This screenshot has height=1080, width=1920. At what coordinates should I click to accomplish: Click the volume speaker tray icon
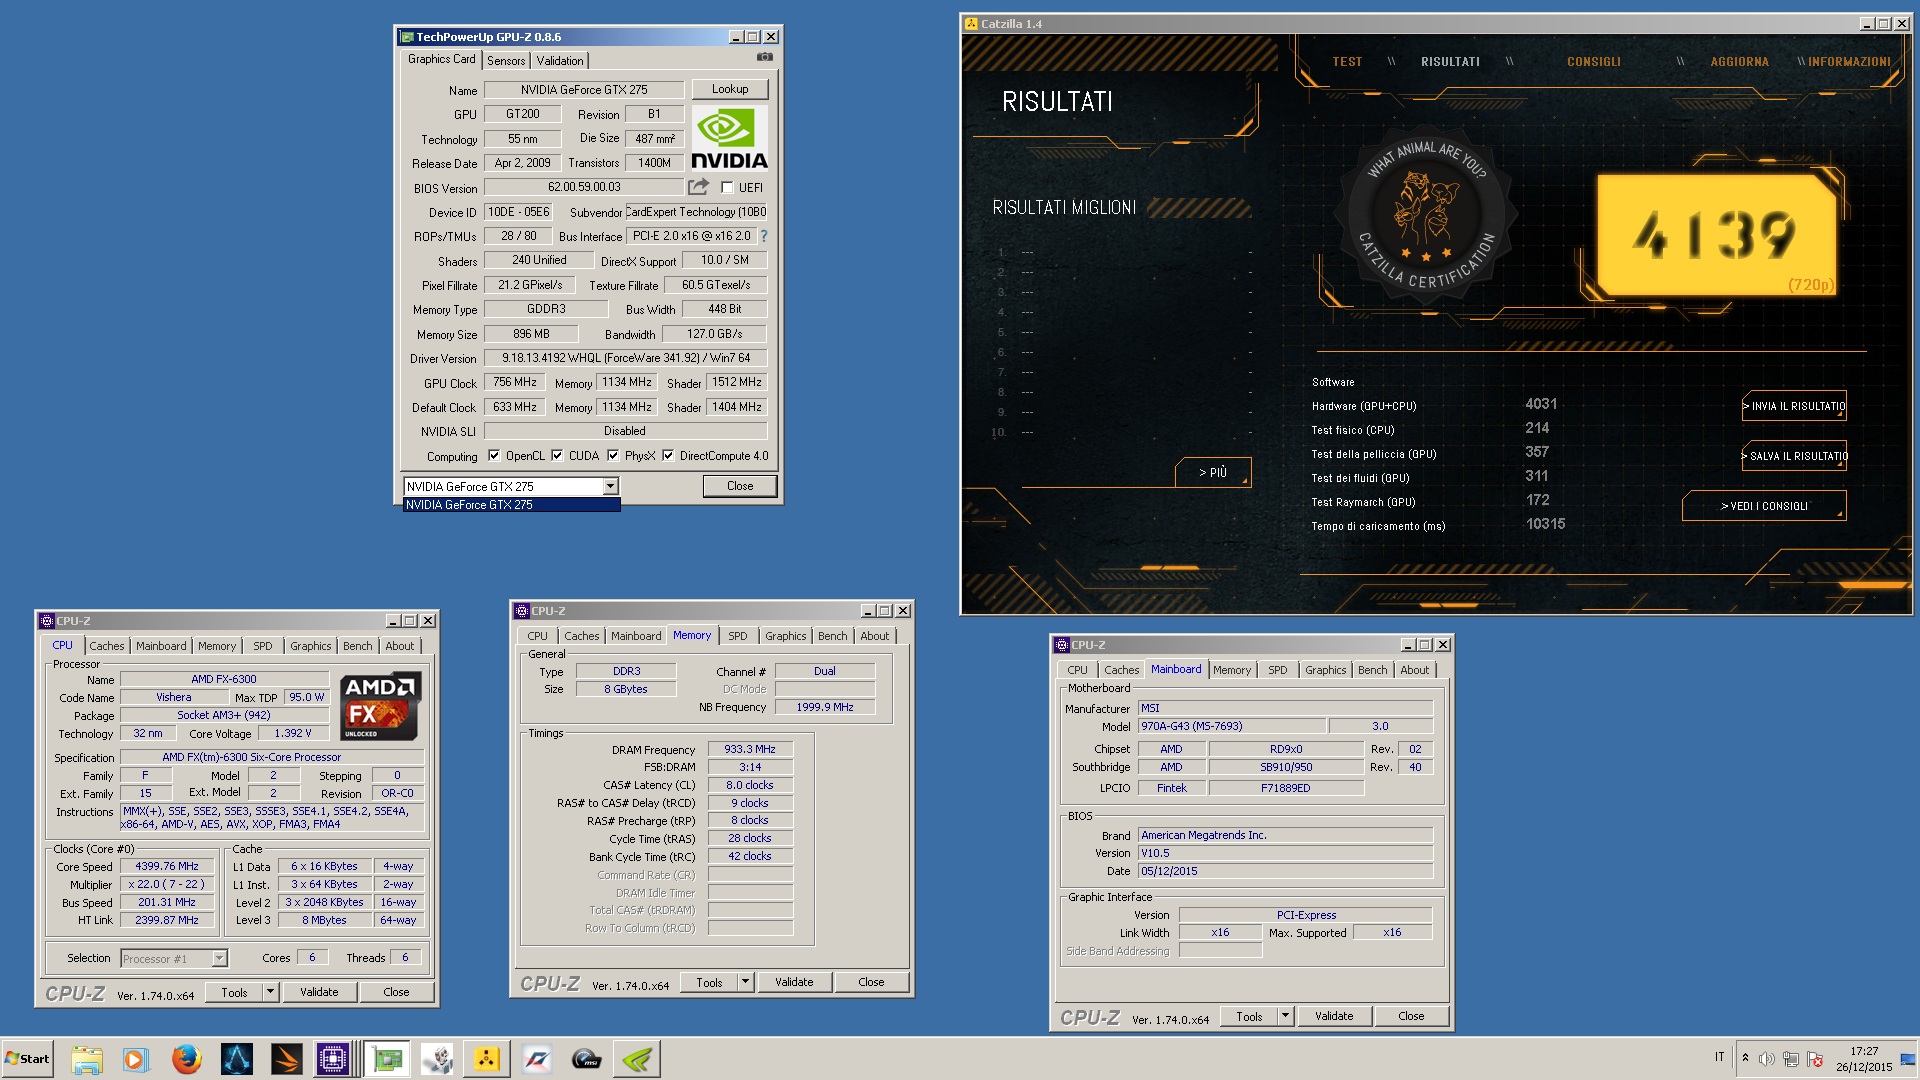1767,1059
